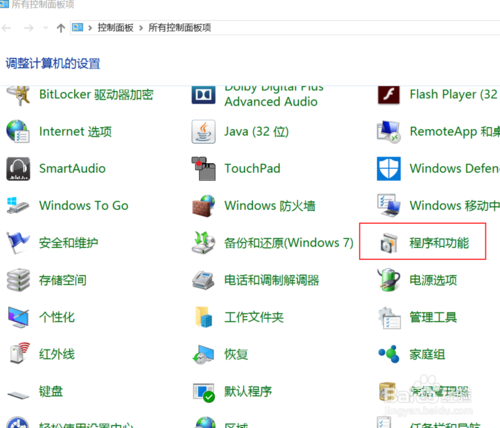Open the 恢复 link
The height and width of the screenshot is (428, 500).
[x=236, y=354]
